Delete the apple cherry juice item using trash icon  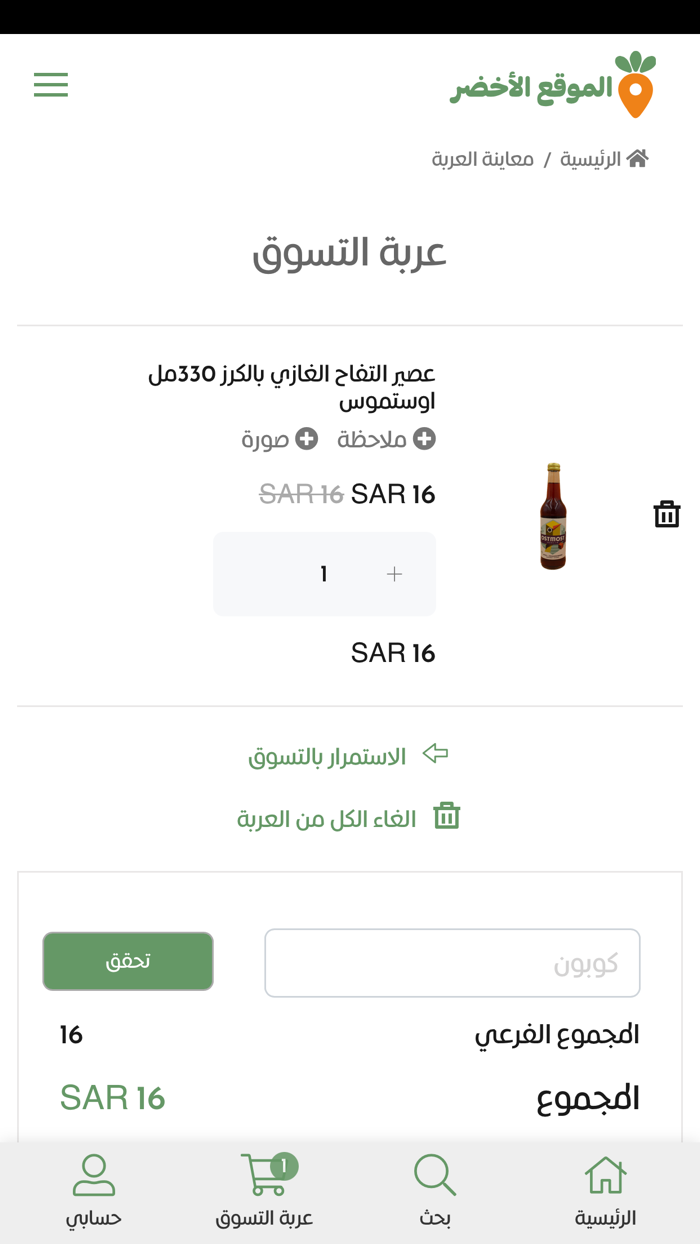click(666, 513)
